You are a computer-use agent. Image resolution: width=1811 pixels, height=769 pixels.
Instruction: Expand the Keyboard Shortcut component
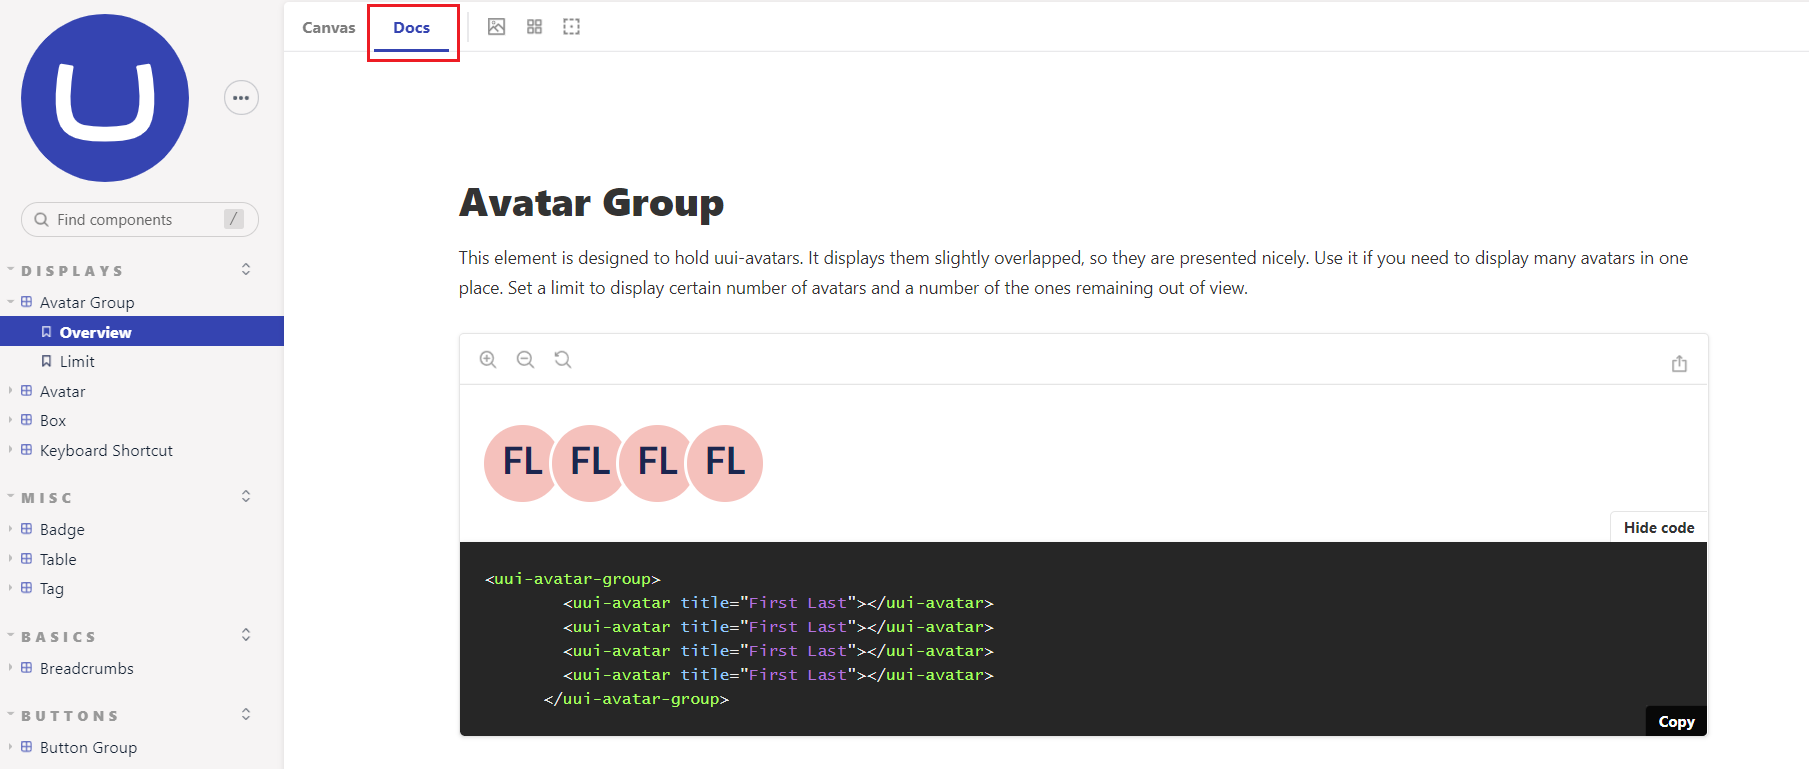tap(106, 451)
